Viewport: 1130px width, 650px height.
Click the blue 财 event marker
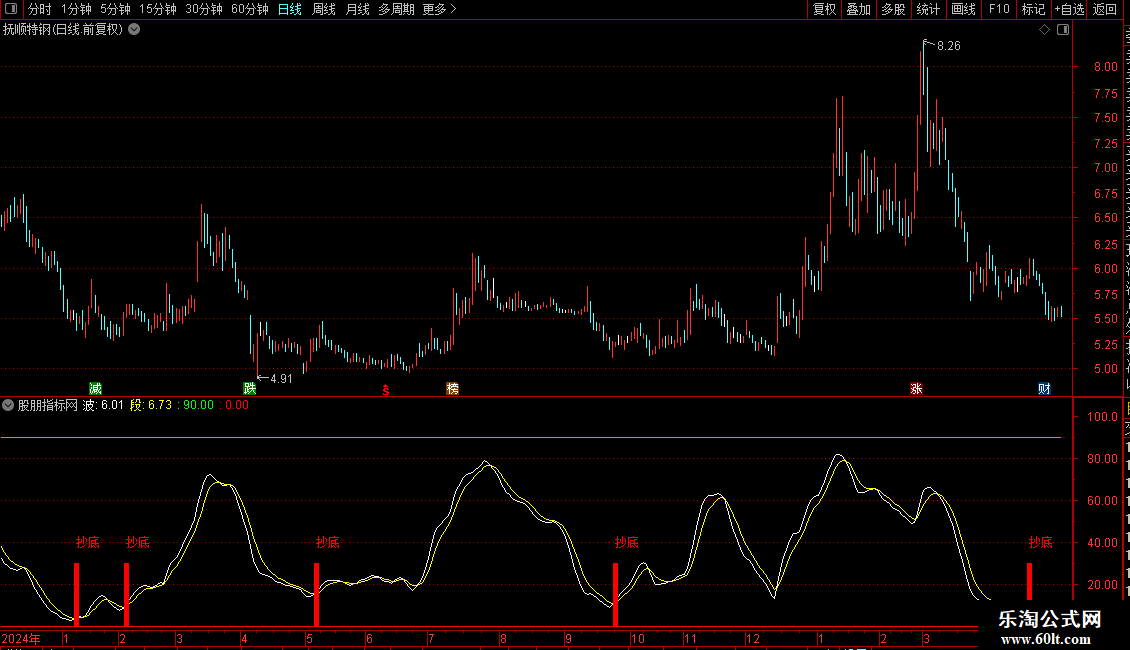1044,388
